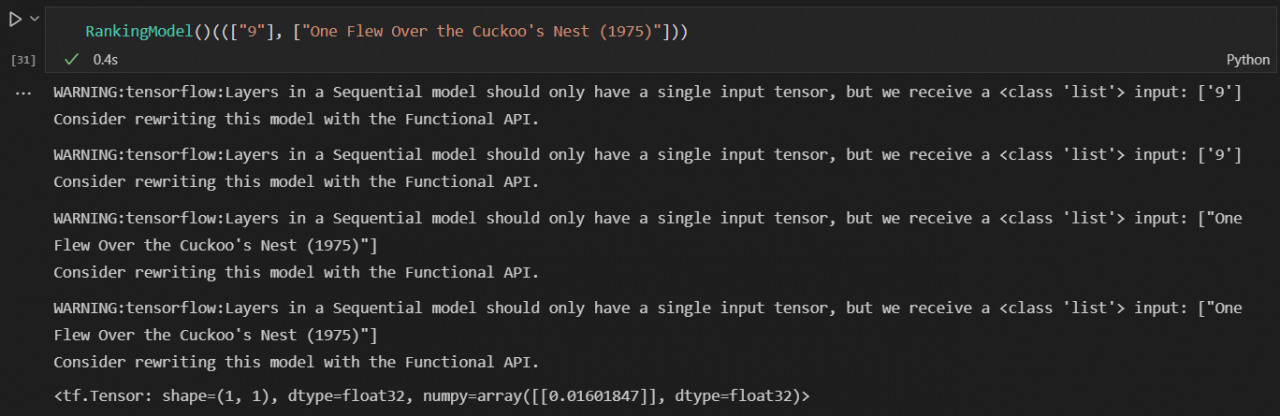
Task: Click the first "Consider rewriting this model" line
Action: pos(296,118)
